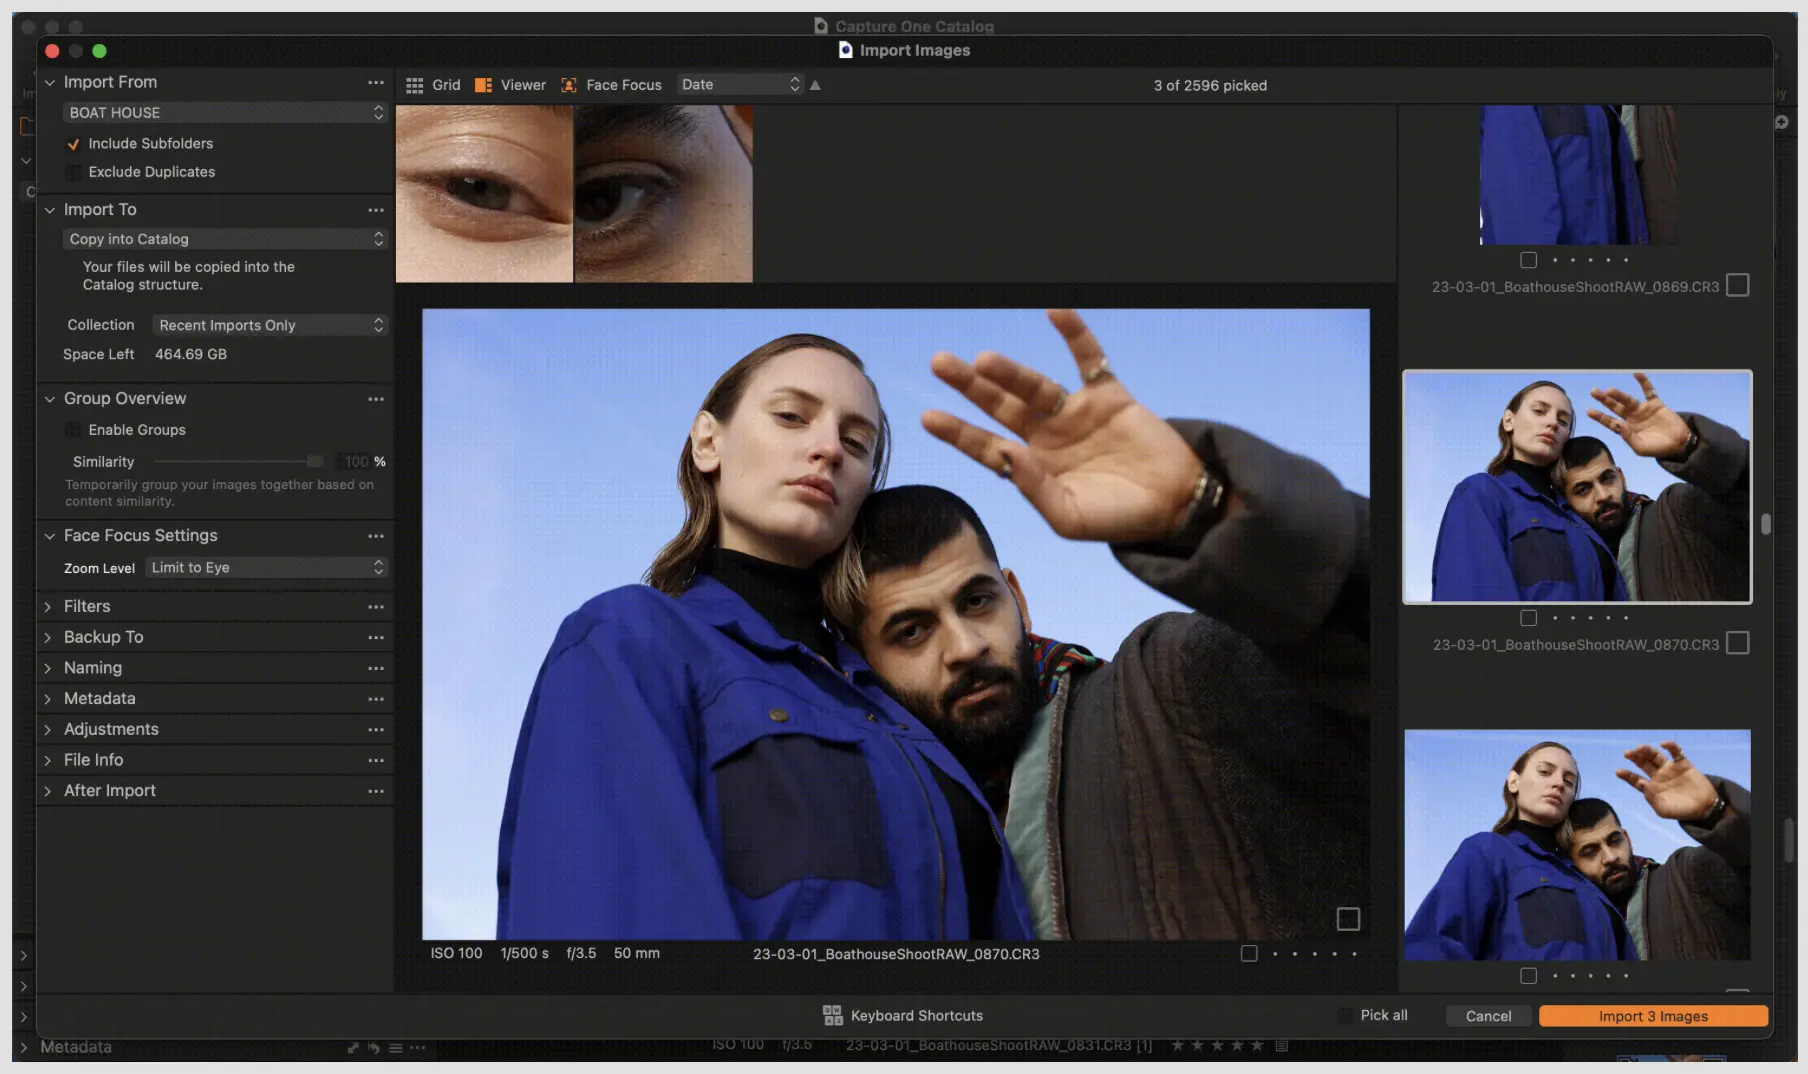Toggle pick box on viewer image corner
Screen dimensions: 1808x1074
(1348, 918)
